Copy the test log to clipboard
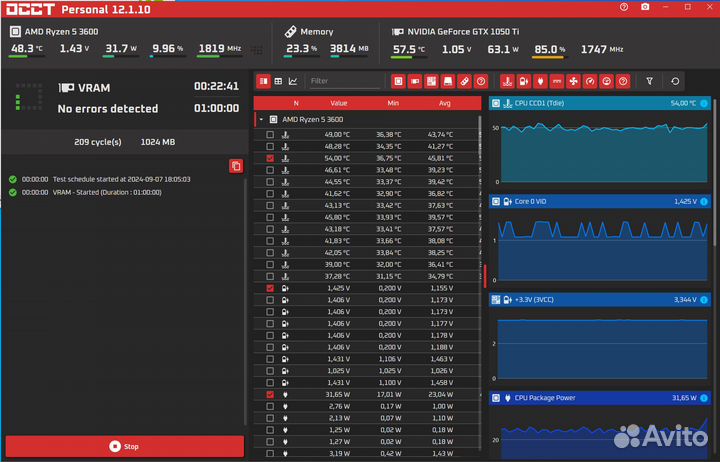The image size is (720, 462). (235, 166)
